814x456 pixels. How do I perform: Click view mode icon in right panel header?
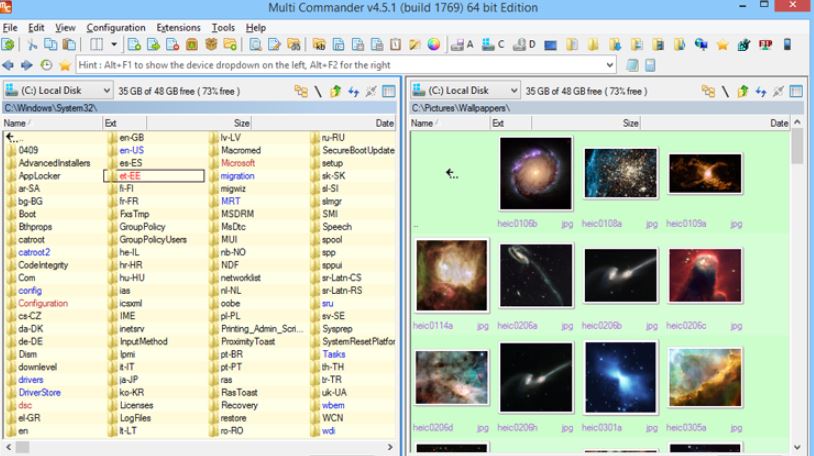click(796, 91)
